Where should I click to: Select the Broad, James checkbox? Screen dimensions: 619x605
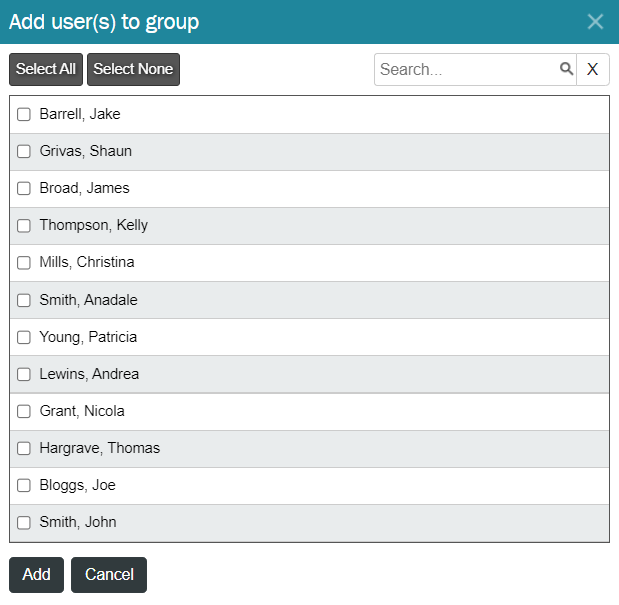click(24, 188)
